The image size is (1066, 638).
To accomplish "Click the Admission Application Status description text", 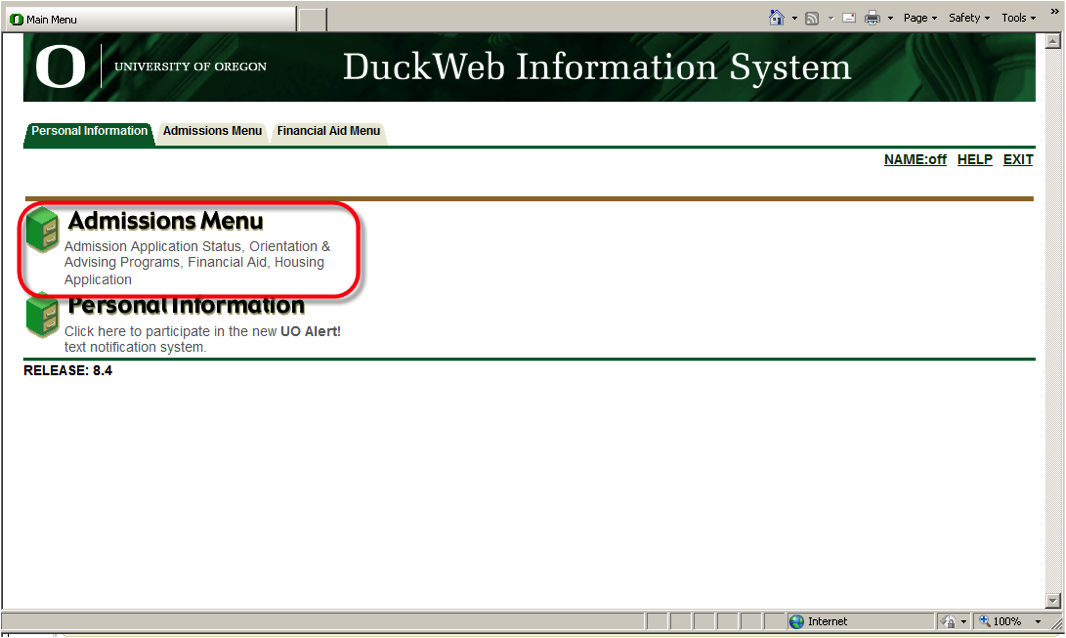I will point(197,263).
